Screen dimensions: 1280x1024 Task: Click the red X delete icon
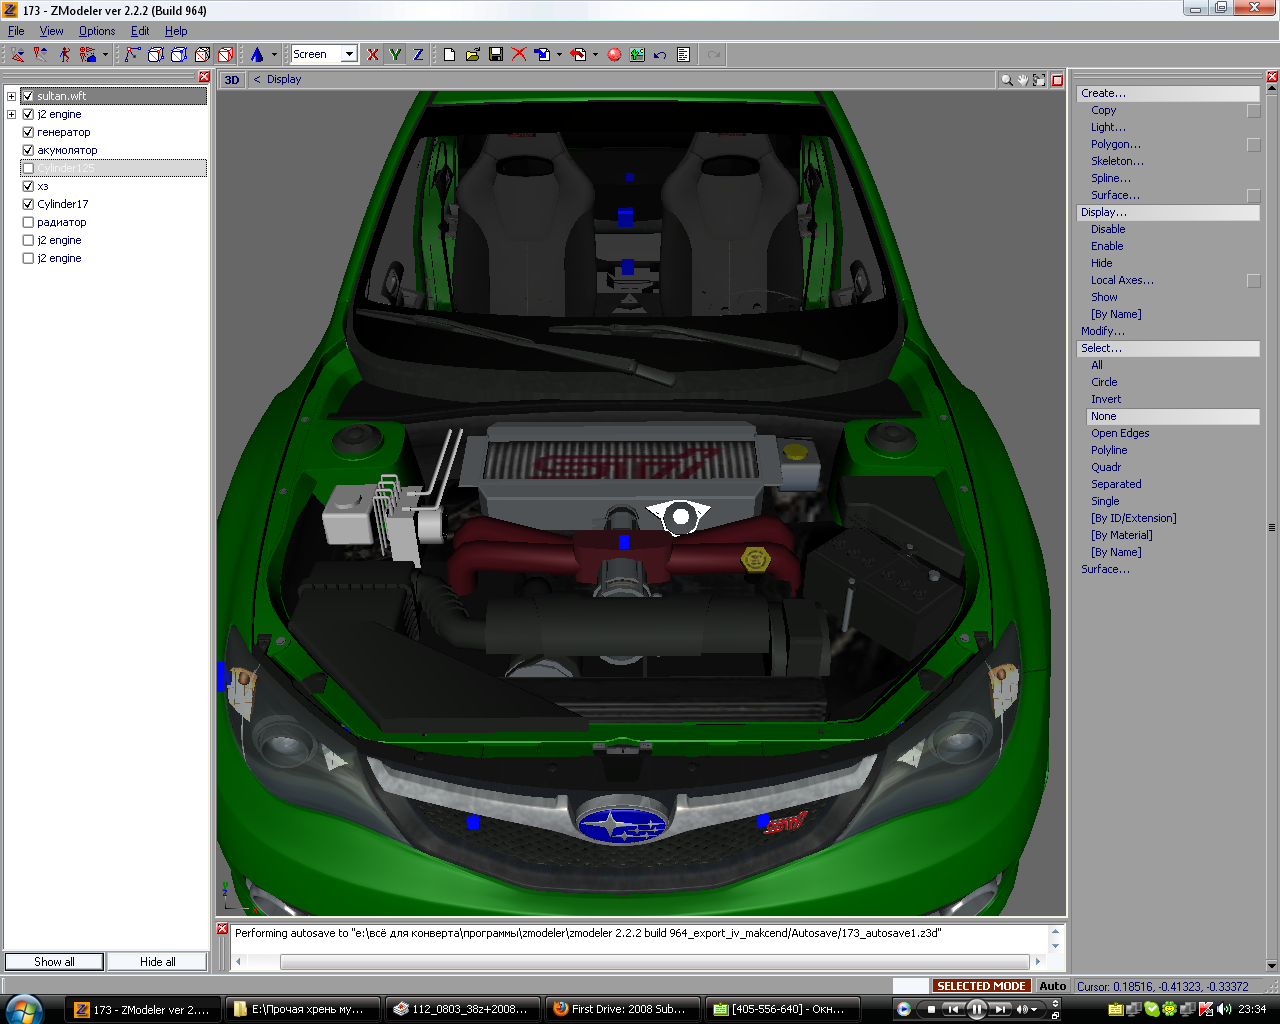[x=519, y=55]
